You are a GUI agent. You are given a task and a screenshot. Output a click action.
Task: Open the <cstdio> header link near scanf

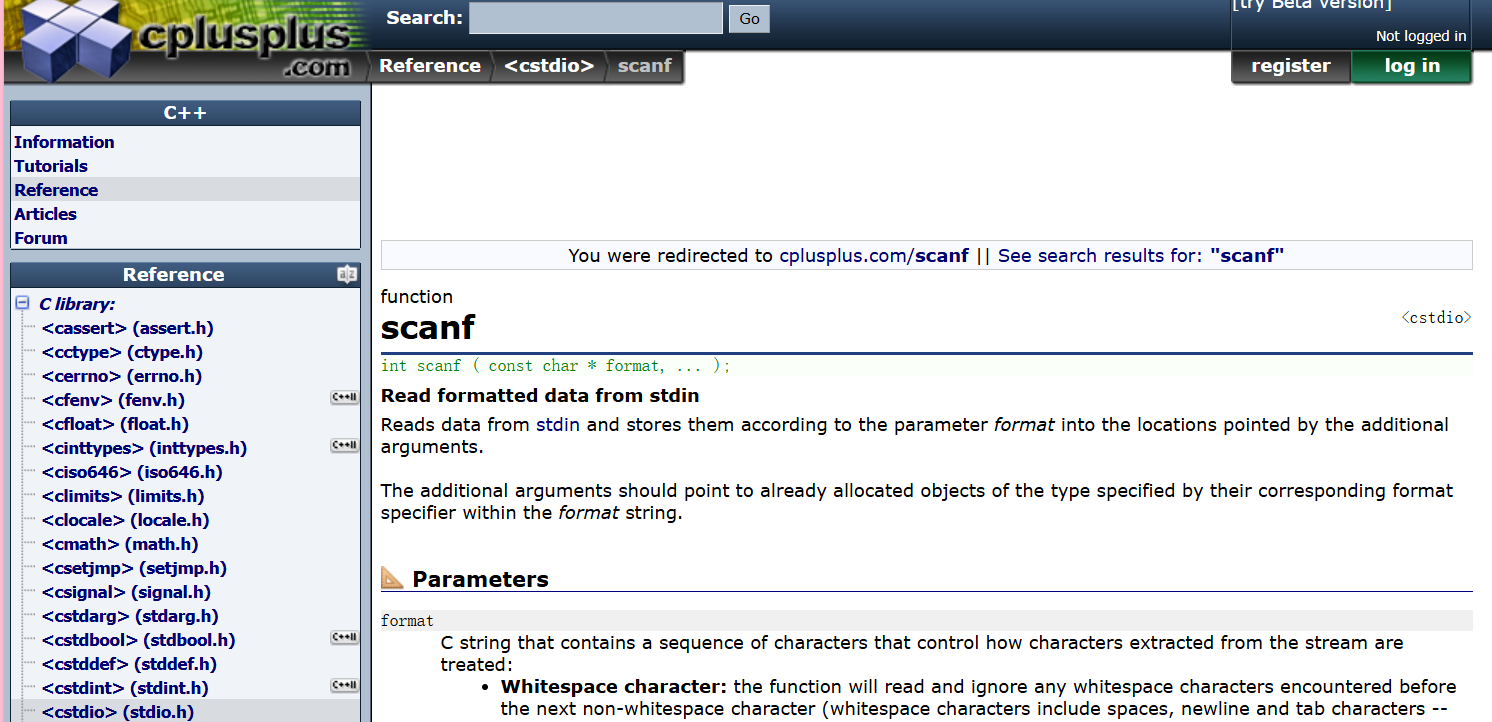tap(1437, 317)
